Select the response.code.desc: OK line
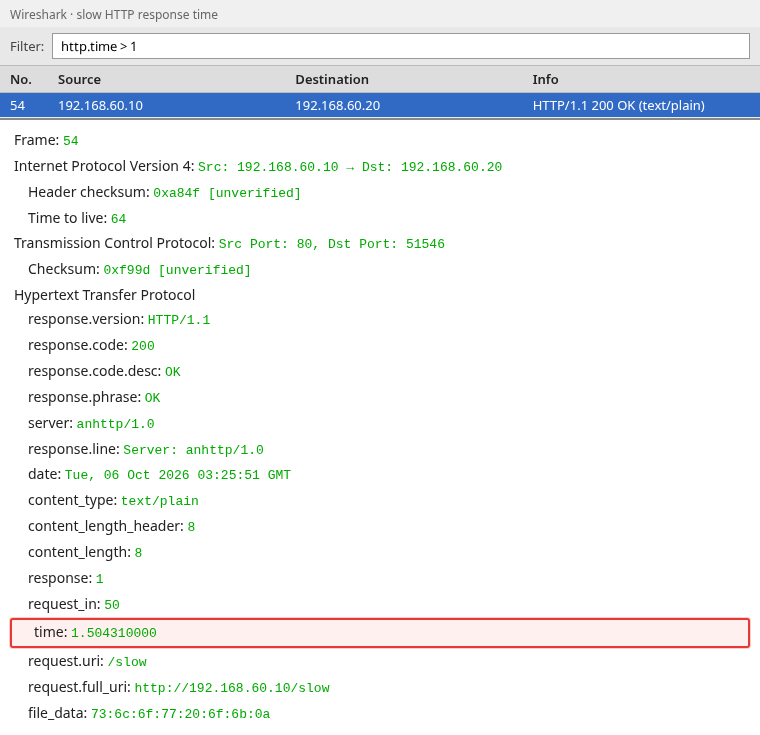The height and width of the screenshot is (735, 760). point(104,371)
